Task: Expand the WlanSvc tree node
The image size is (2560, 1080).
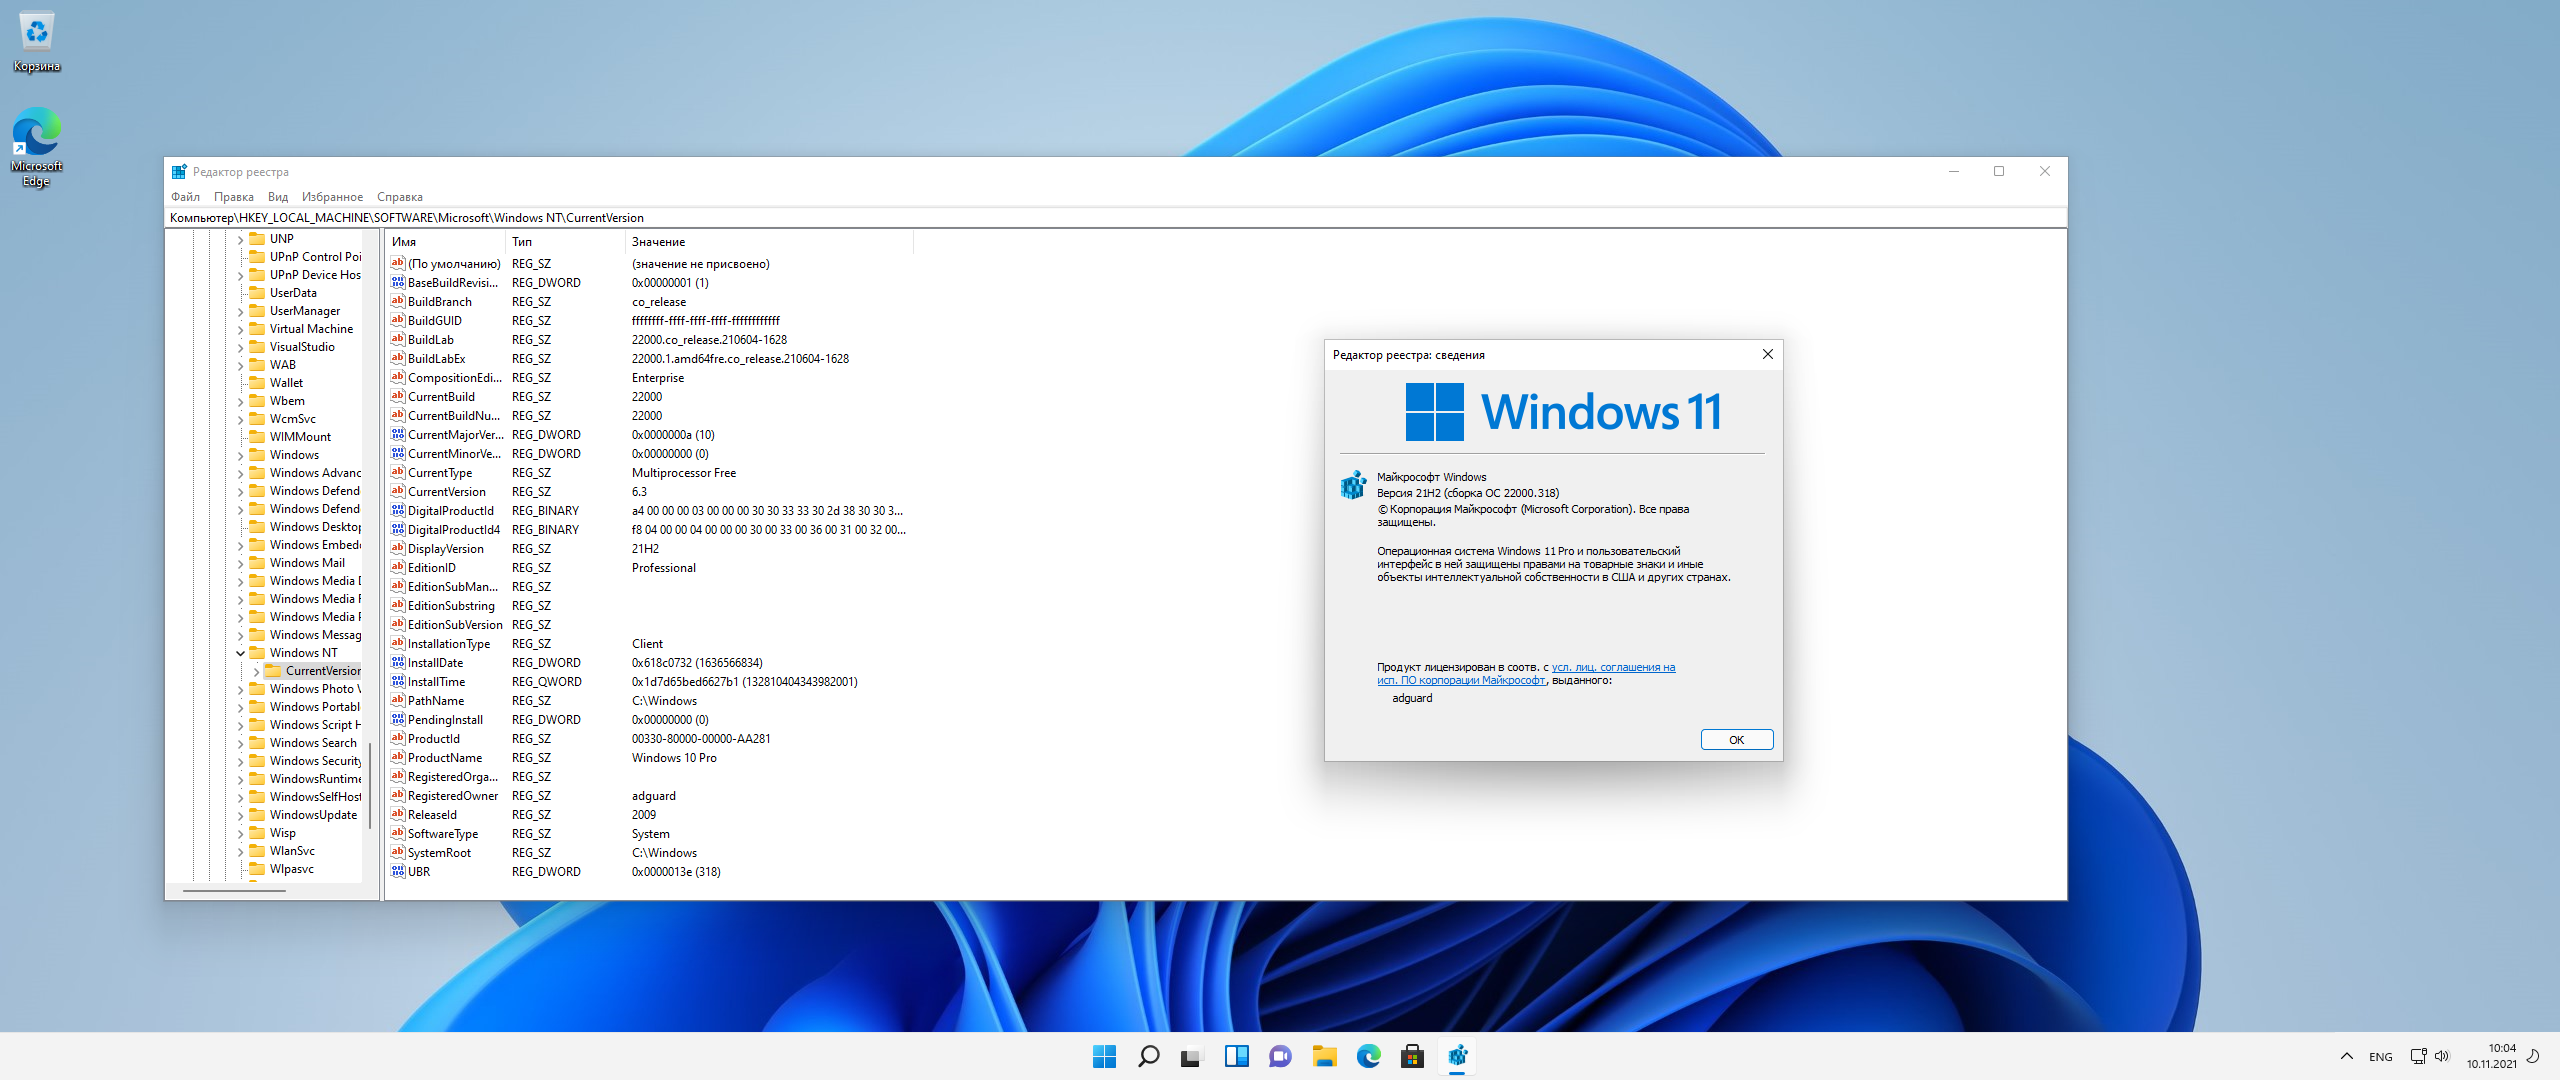Action: coord(240,851)
